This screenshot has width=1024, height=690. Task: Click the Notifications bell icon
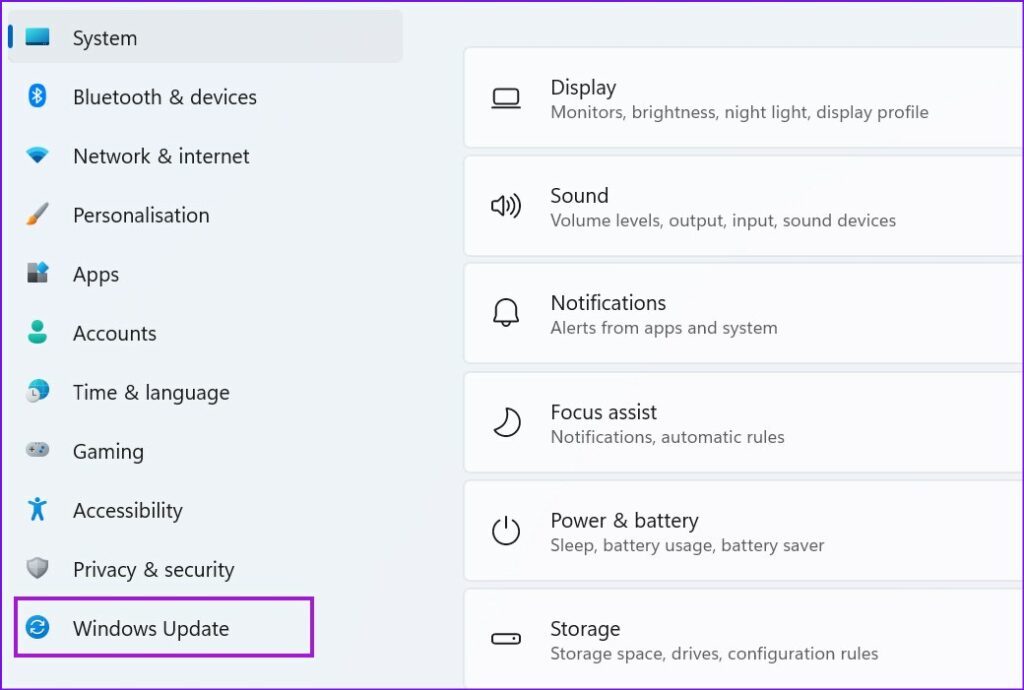(506, 313)
